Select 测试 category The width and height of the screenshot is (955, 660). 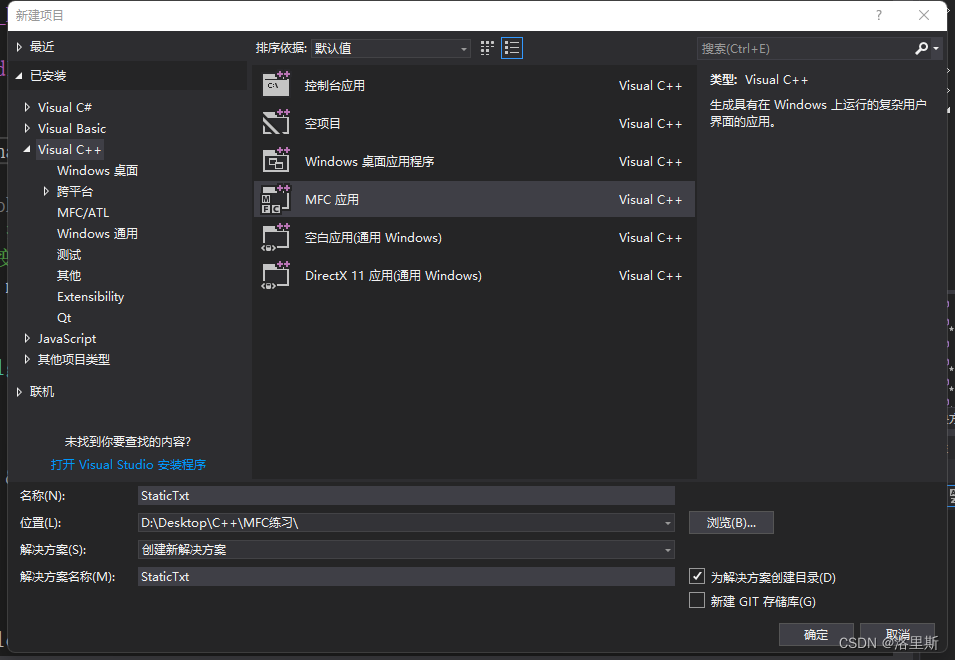(x=69, y=255)
